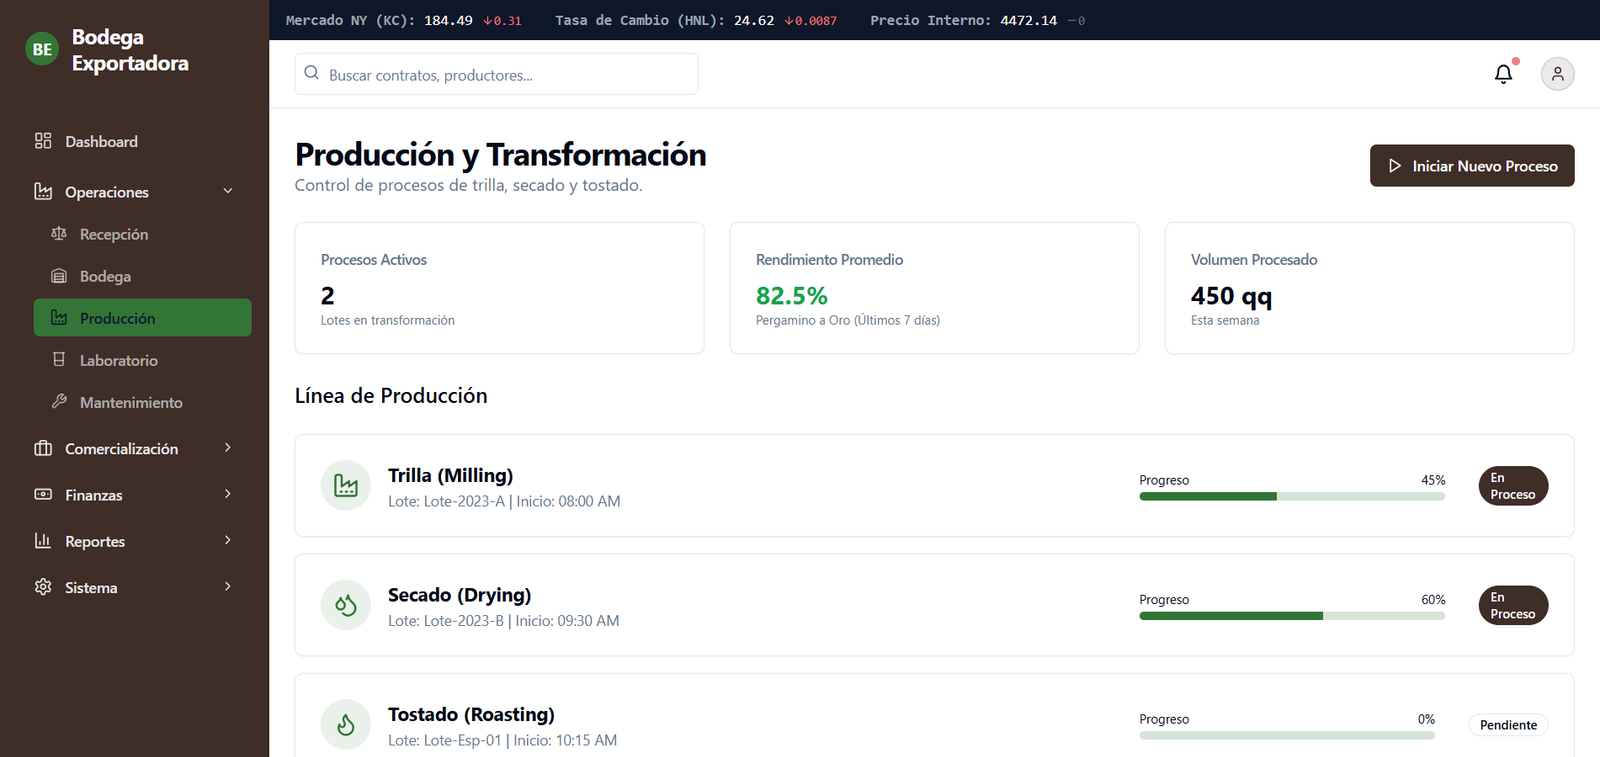Open the user profile avatar
Viewport: 1600px width, 757px height.
[1557, 74]
